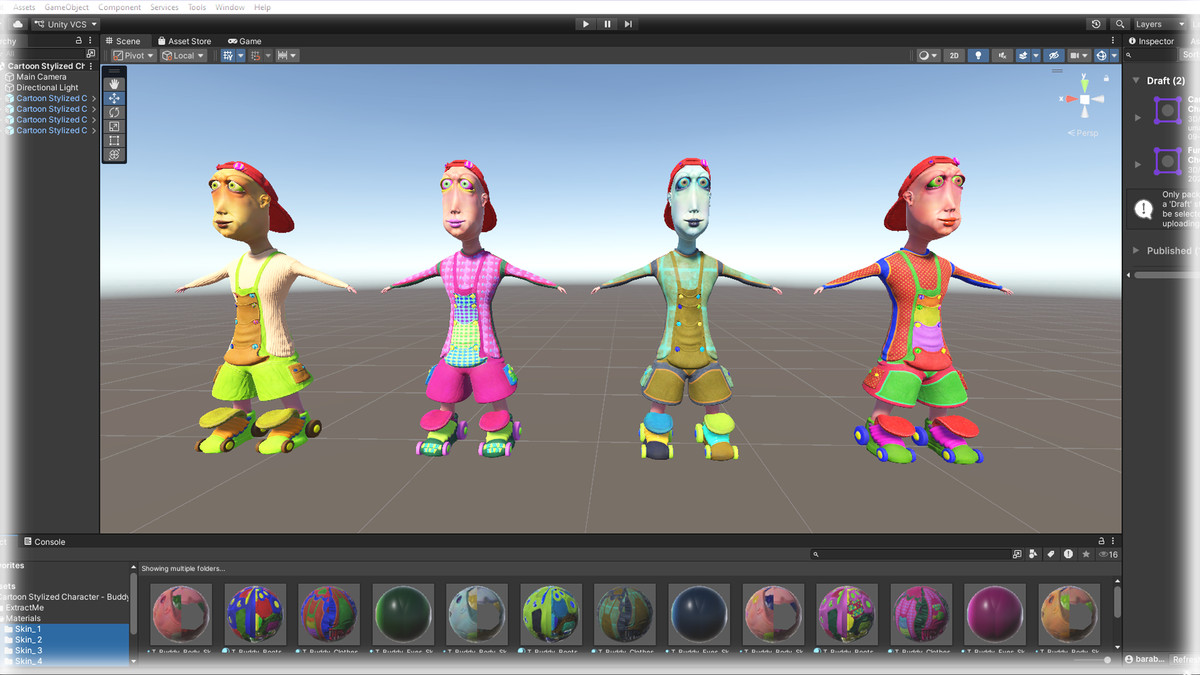
Task: Open the grid settings dropdown arrow
Action: [x=240, y=56]
